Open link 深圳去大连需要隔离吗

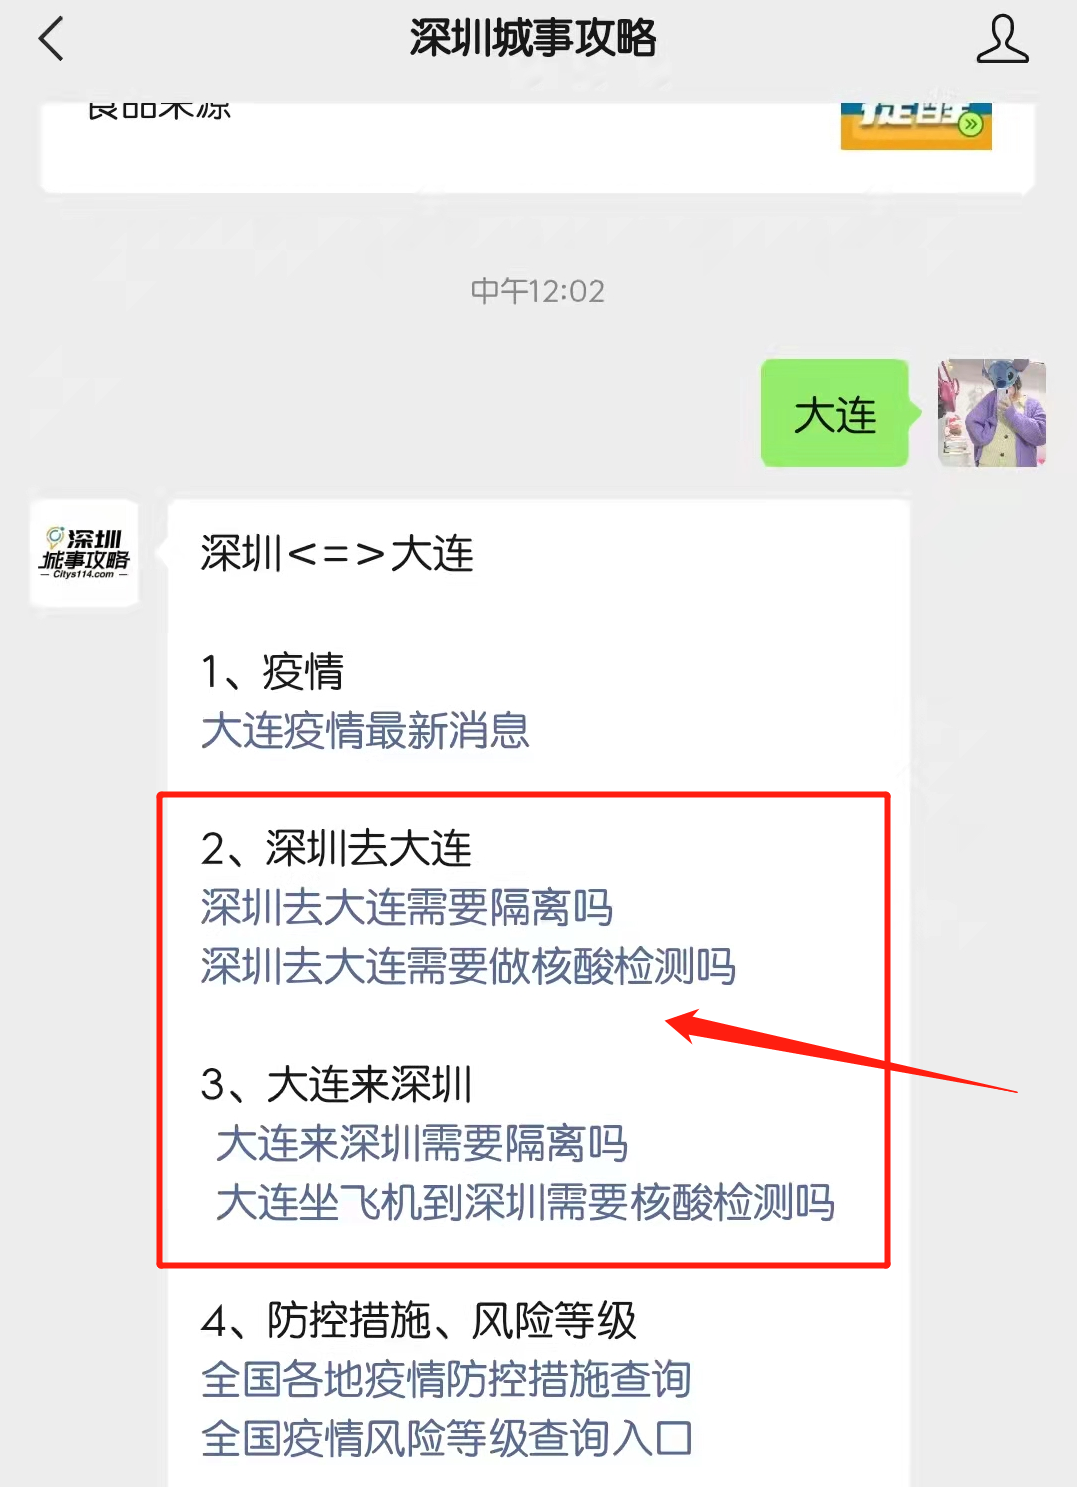pyautogui.click(x=407, y=908)
